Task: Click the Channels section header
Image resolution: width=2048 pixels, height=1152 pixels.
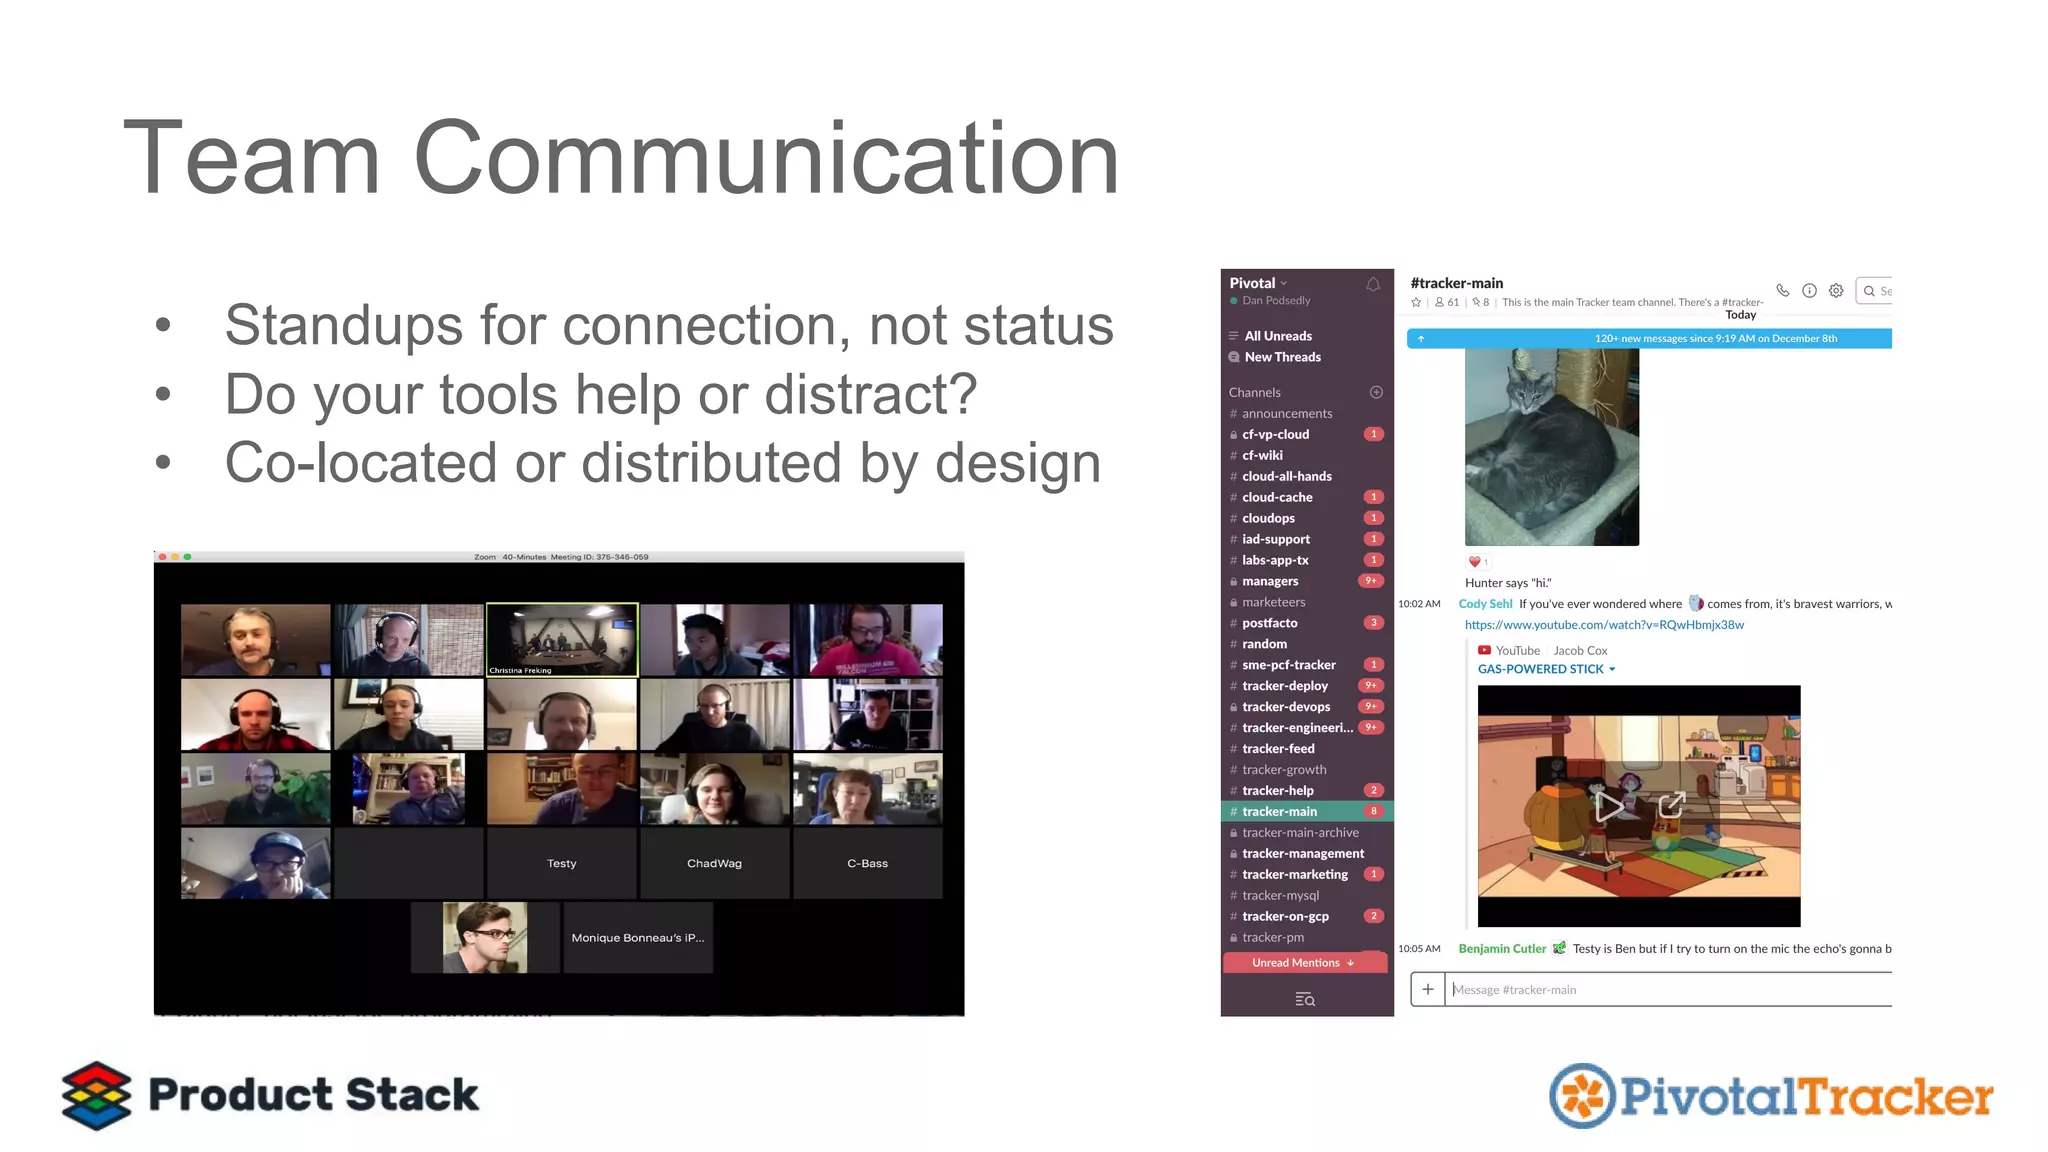Action: pyautogui.click(x=1255, y=392)
